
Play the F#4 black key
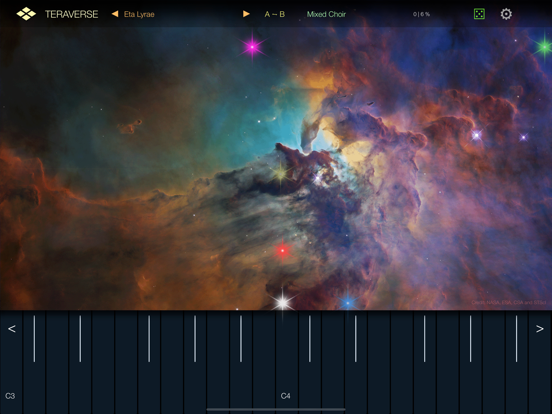pos(424,363)
